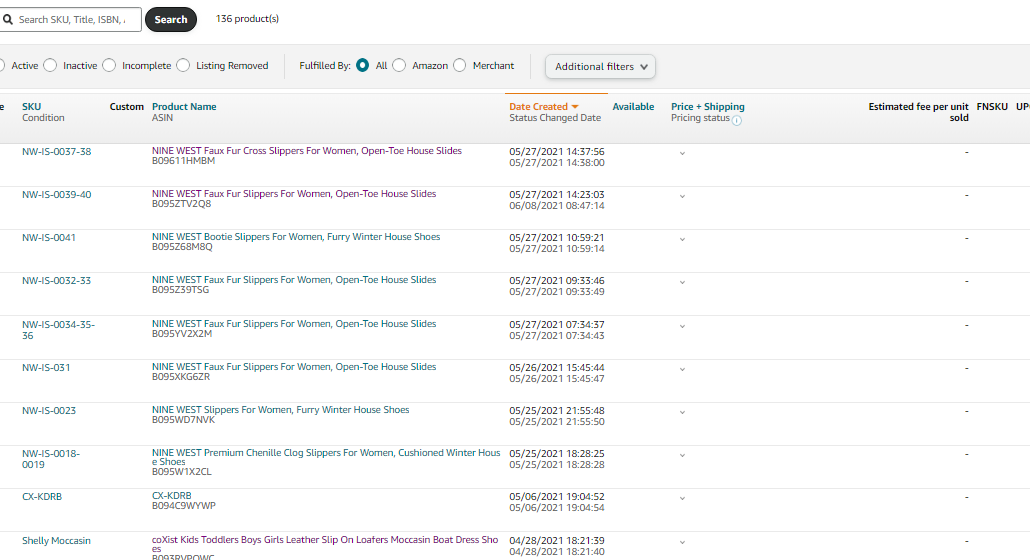Open SKU link NW-IS-0037-38
The image size is (1030, 560).
pyautogui.click(x=56, y=152)
